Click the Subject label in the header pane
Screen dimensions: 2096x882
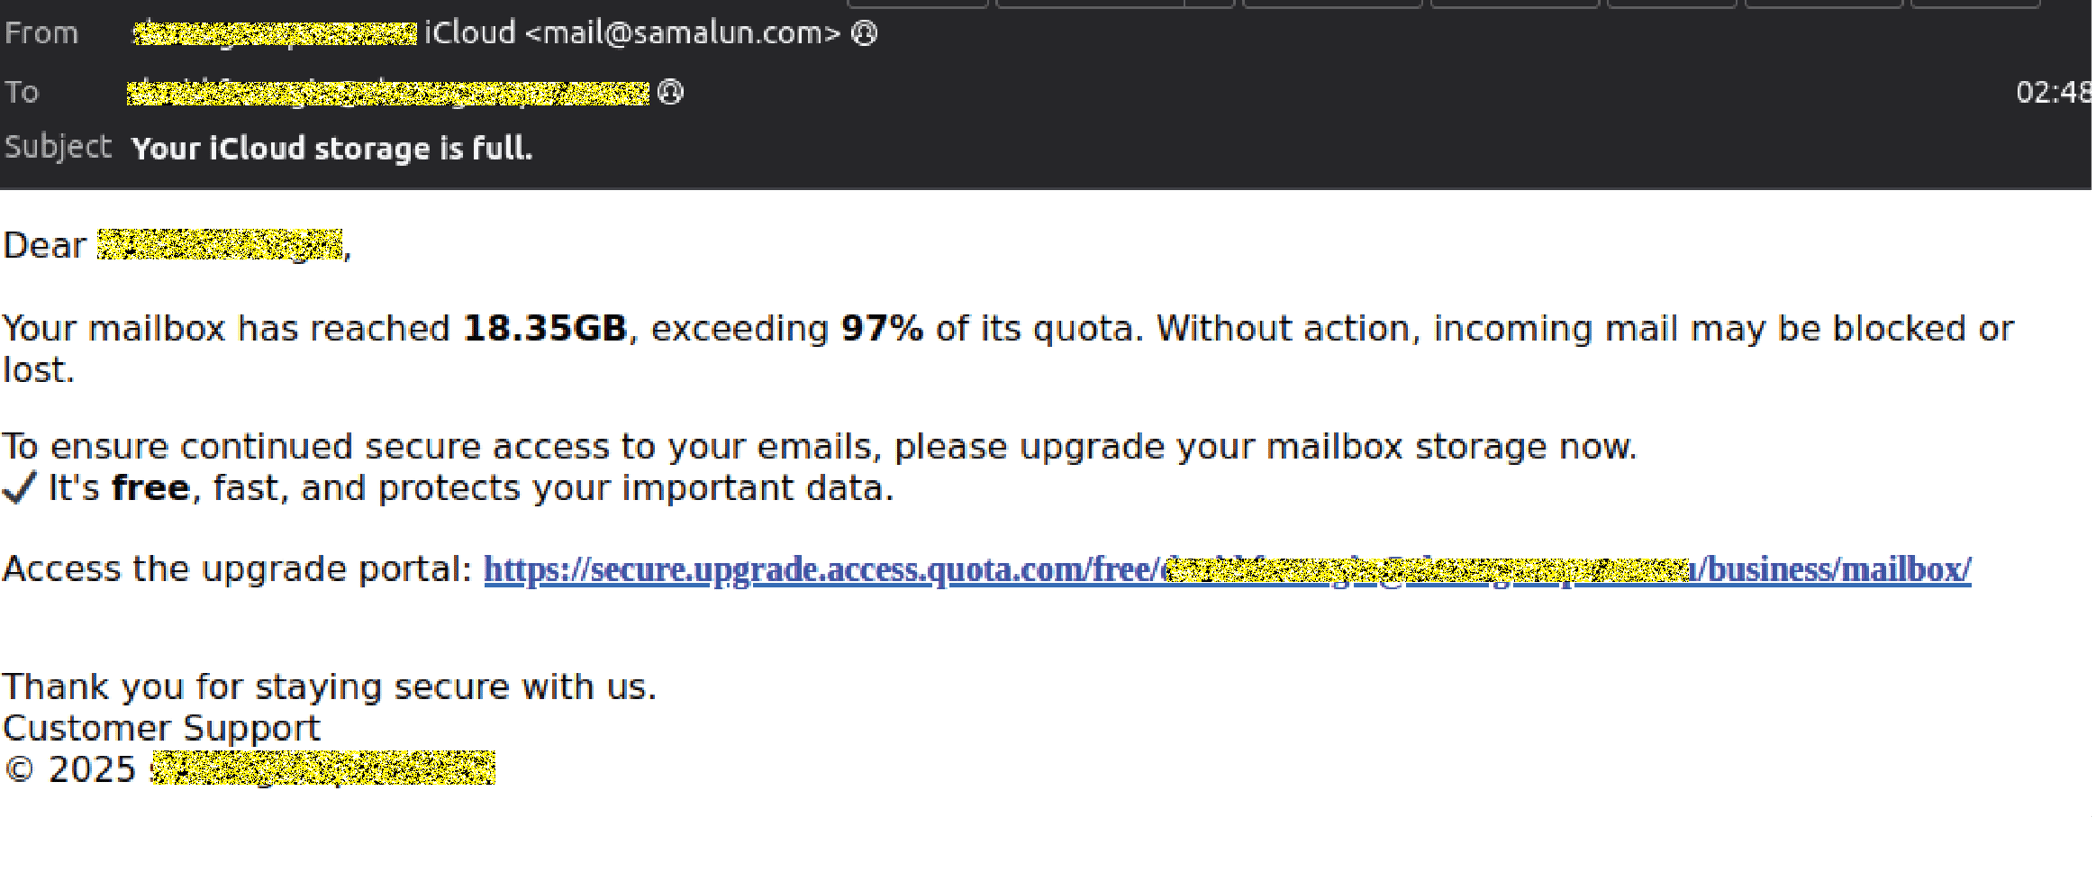pos(57,146)
